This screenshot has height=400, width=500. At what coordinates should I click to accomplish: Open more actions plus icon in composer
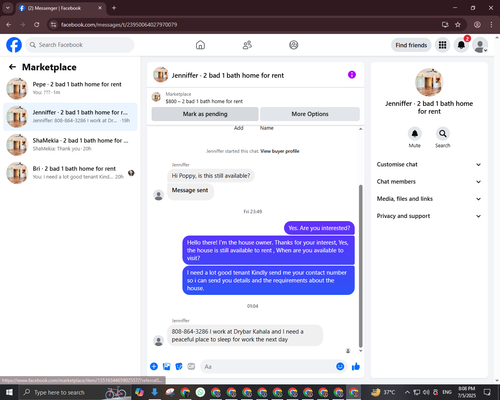154,367
